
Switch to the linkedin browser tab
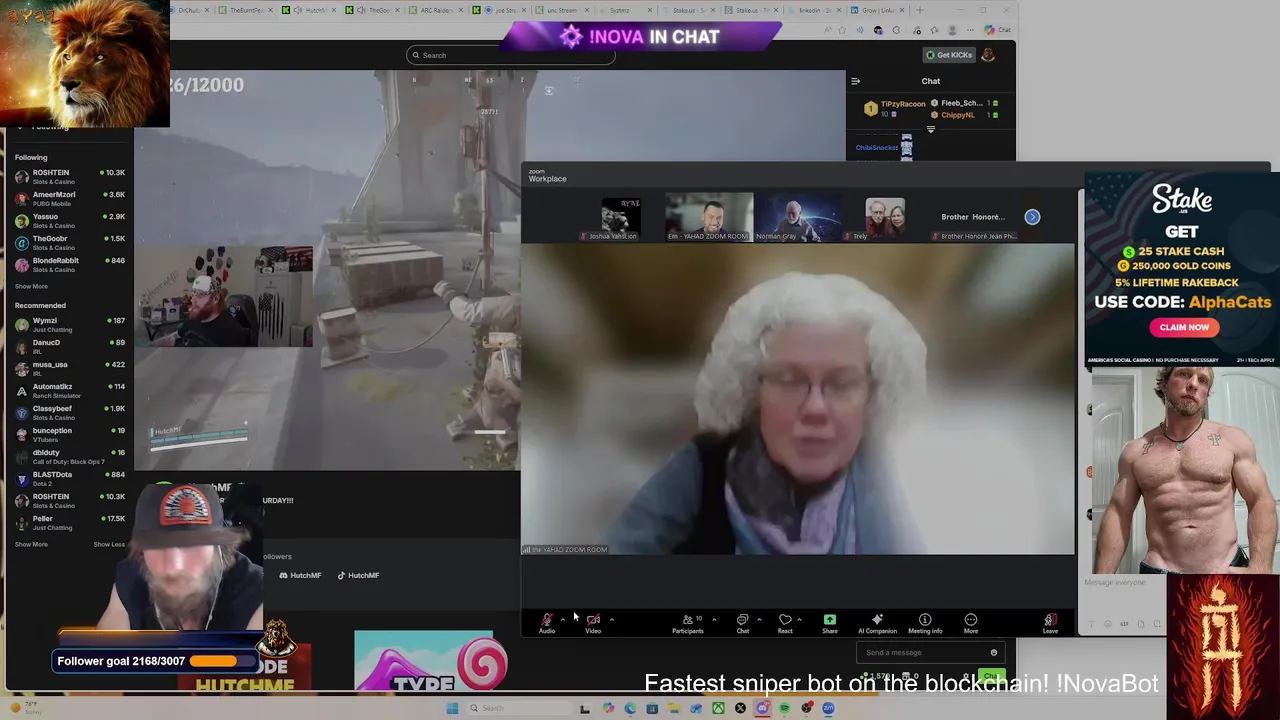click(x=814, y=10)
